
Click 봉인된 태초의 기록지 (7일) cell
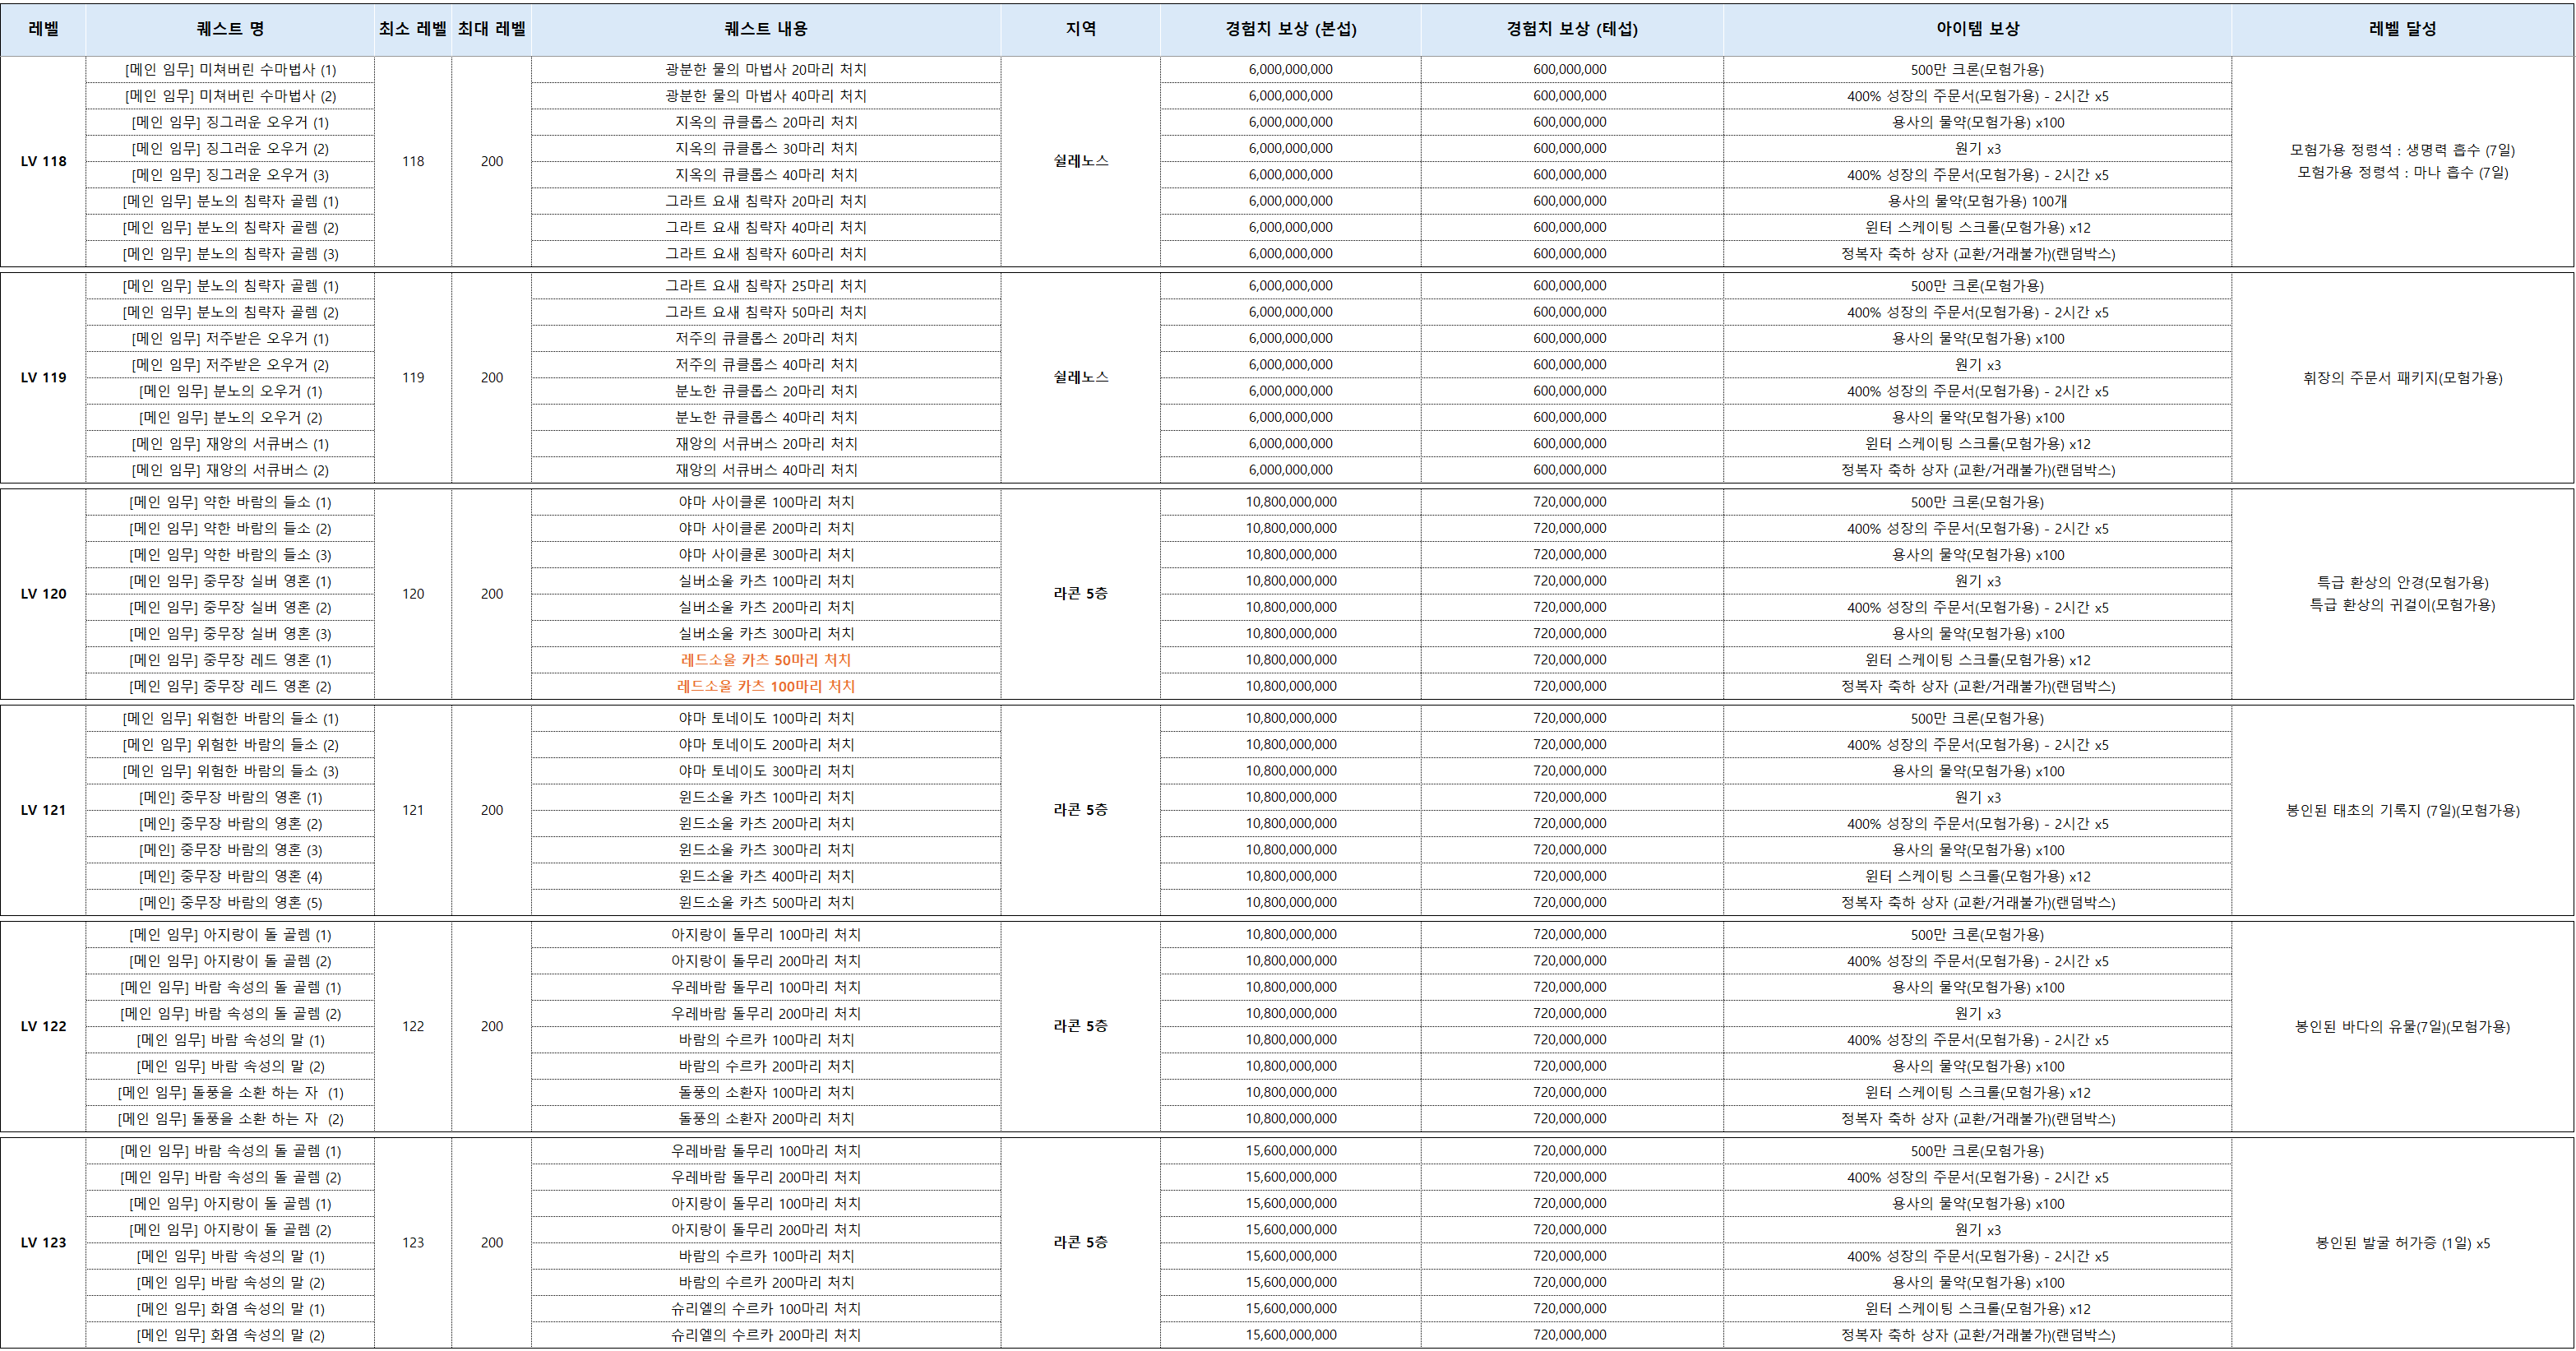[x=2402, y=811]
